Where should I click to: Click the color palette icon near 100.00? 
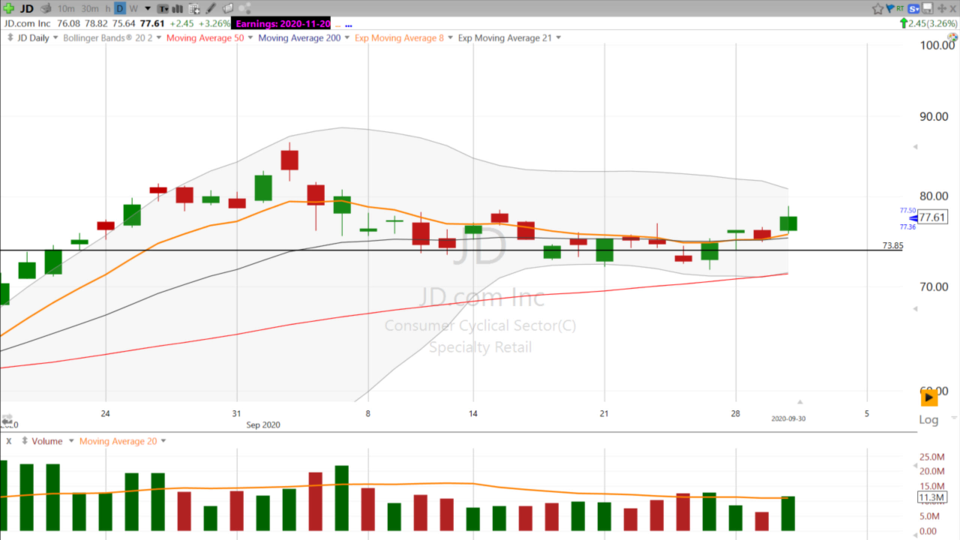tap(953, 37)
